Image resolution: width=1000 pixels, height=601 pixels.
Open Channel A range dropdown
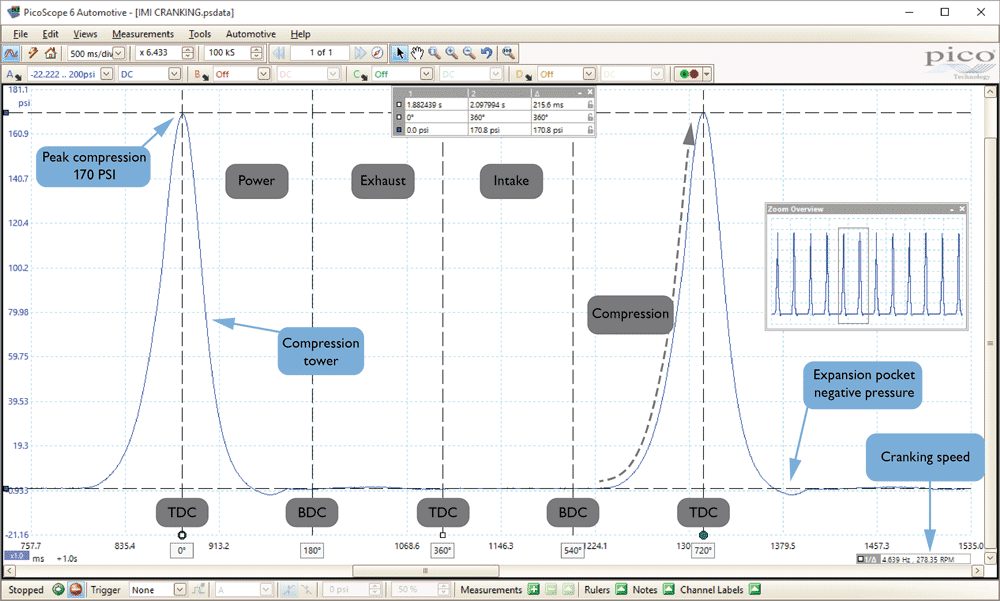pyautogui.click(x=107, y=75)
